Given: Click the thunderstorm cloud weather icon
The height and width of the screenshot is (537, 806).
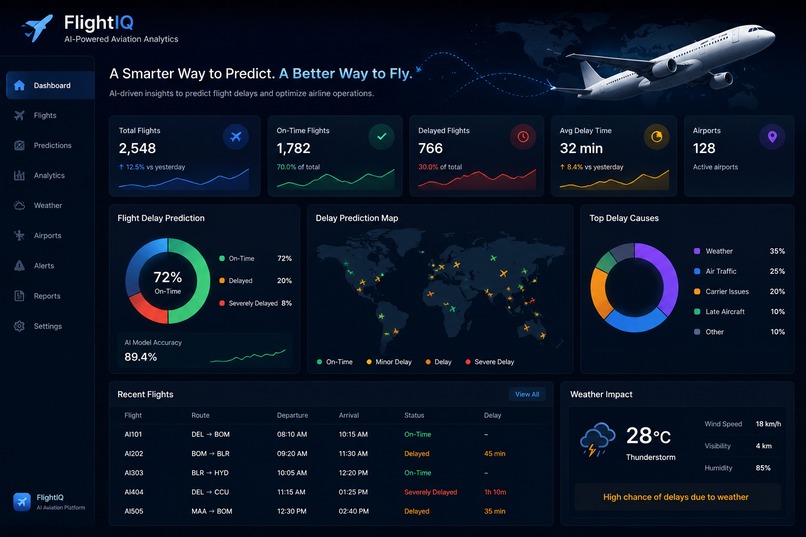Looking at the screenshot, I should pyautogui.click(x=597, y=439).
